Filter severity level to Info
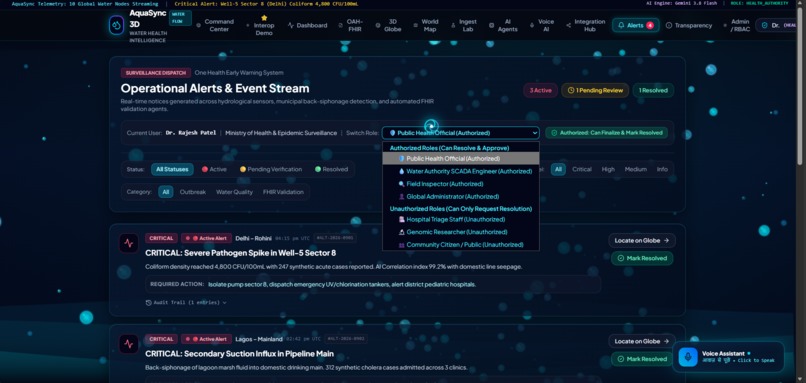 pyautogui.click(x=662, y=169)
